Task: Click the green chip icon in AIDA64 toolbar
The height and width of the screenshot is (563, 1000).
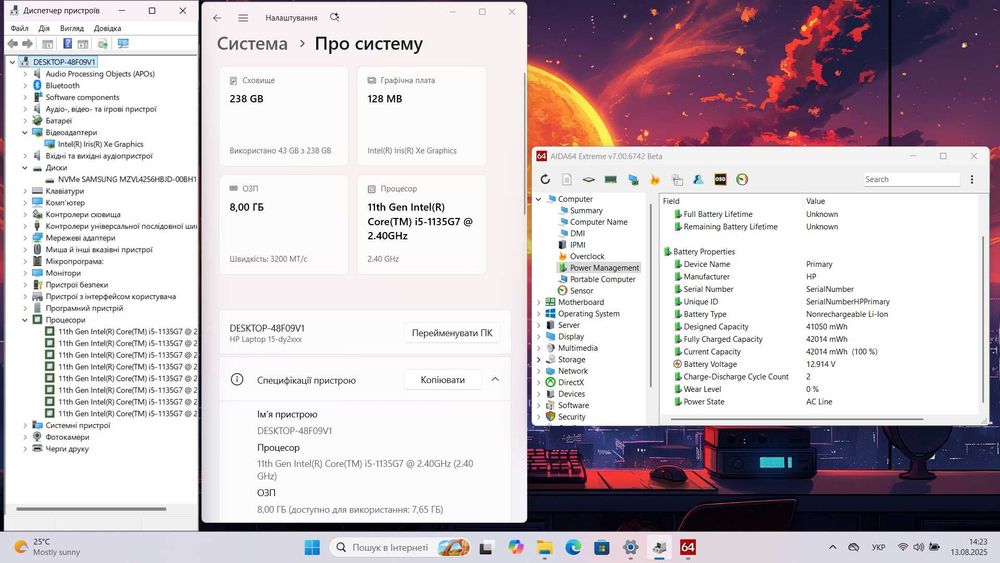Action: (x=589, y=180)
